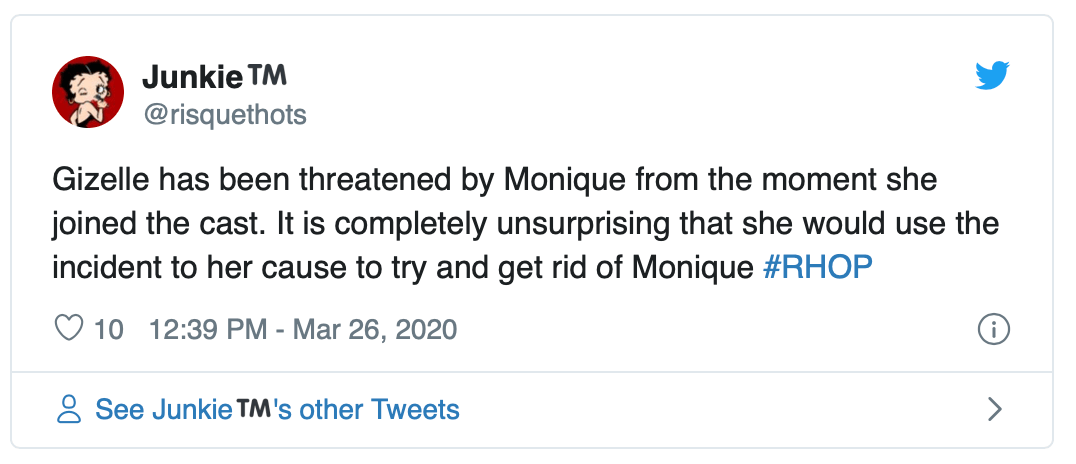Open the Betty Boop profile avatar
Viewport: 1076px width, 464px height.
[x=88, y=92]
